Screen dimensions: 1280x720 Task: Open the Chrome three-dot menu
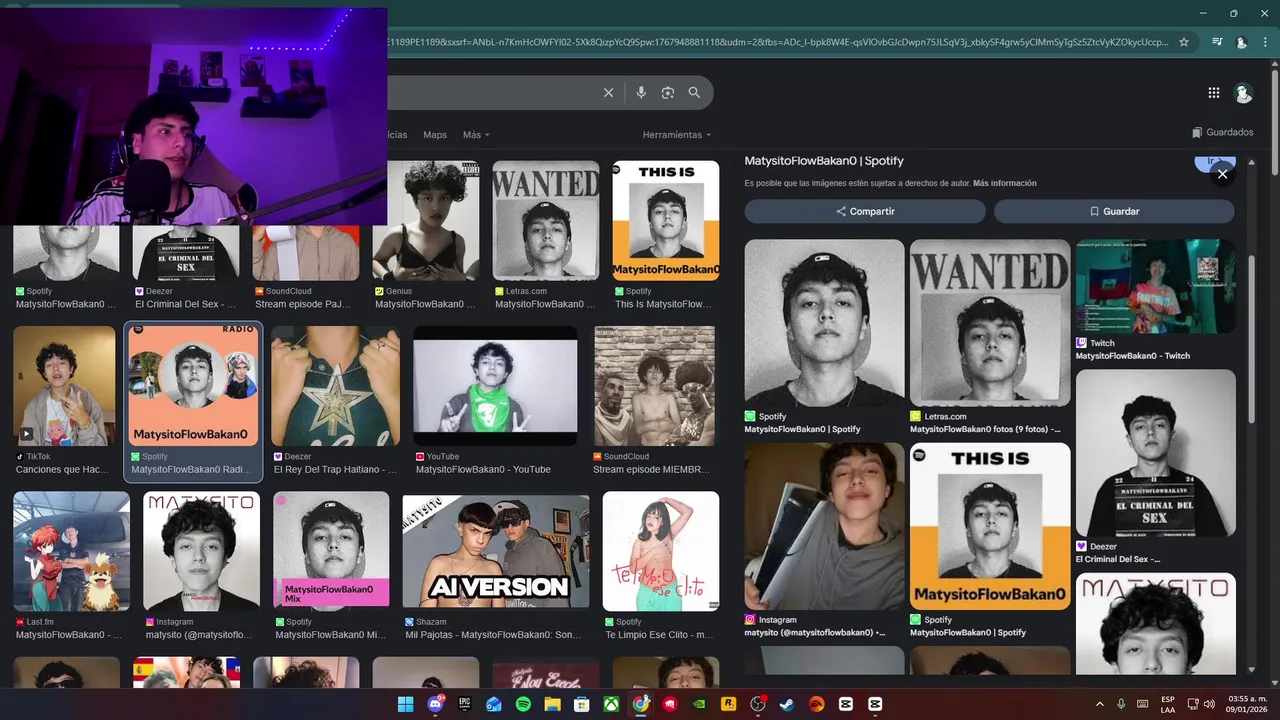point(1265,42)
